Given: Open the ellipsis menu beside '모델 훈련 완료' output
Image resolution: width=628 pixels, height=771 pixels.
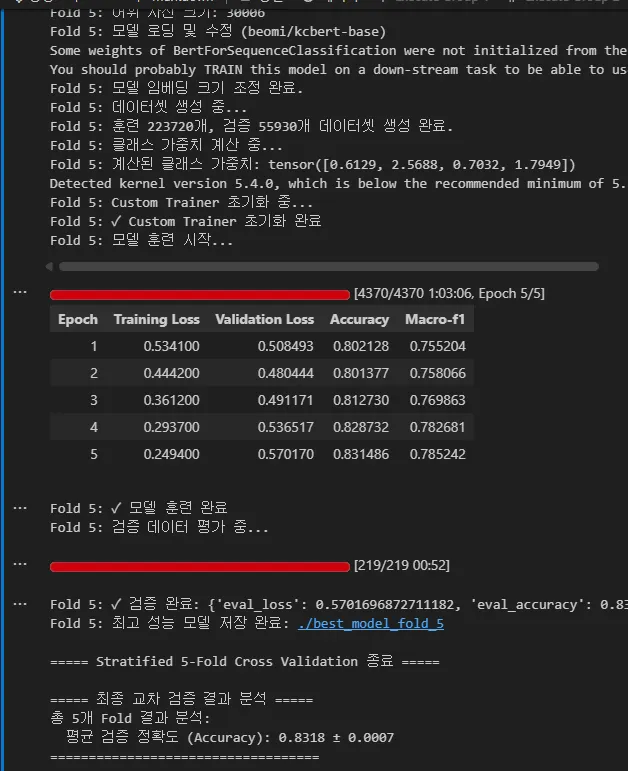Looking at the screenshot, I should pyautogui.click(x=20, y=507).
